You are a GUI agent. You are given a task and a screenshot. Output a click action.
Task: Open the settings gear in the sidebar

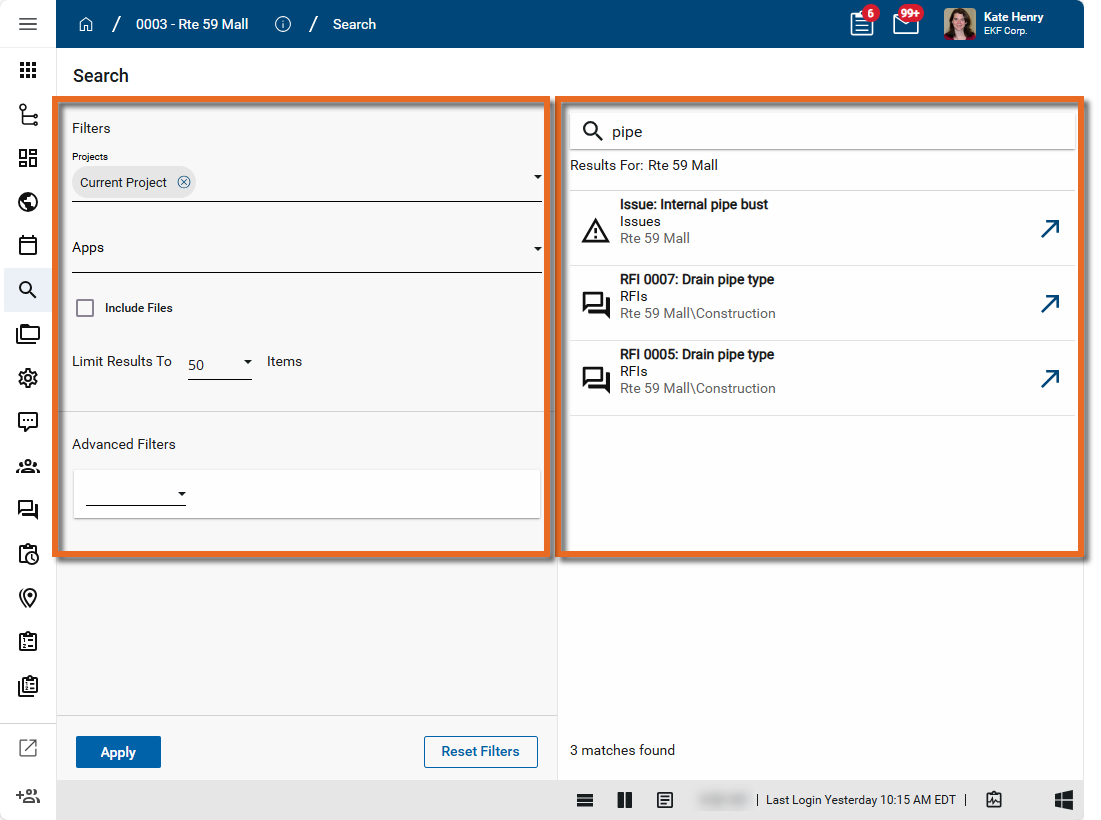[x=28, y=377]
